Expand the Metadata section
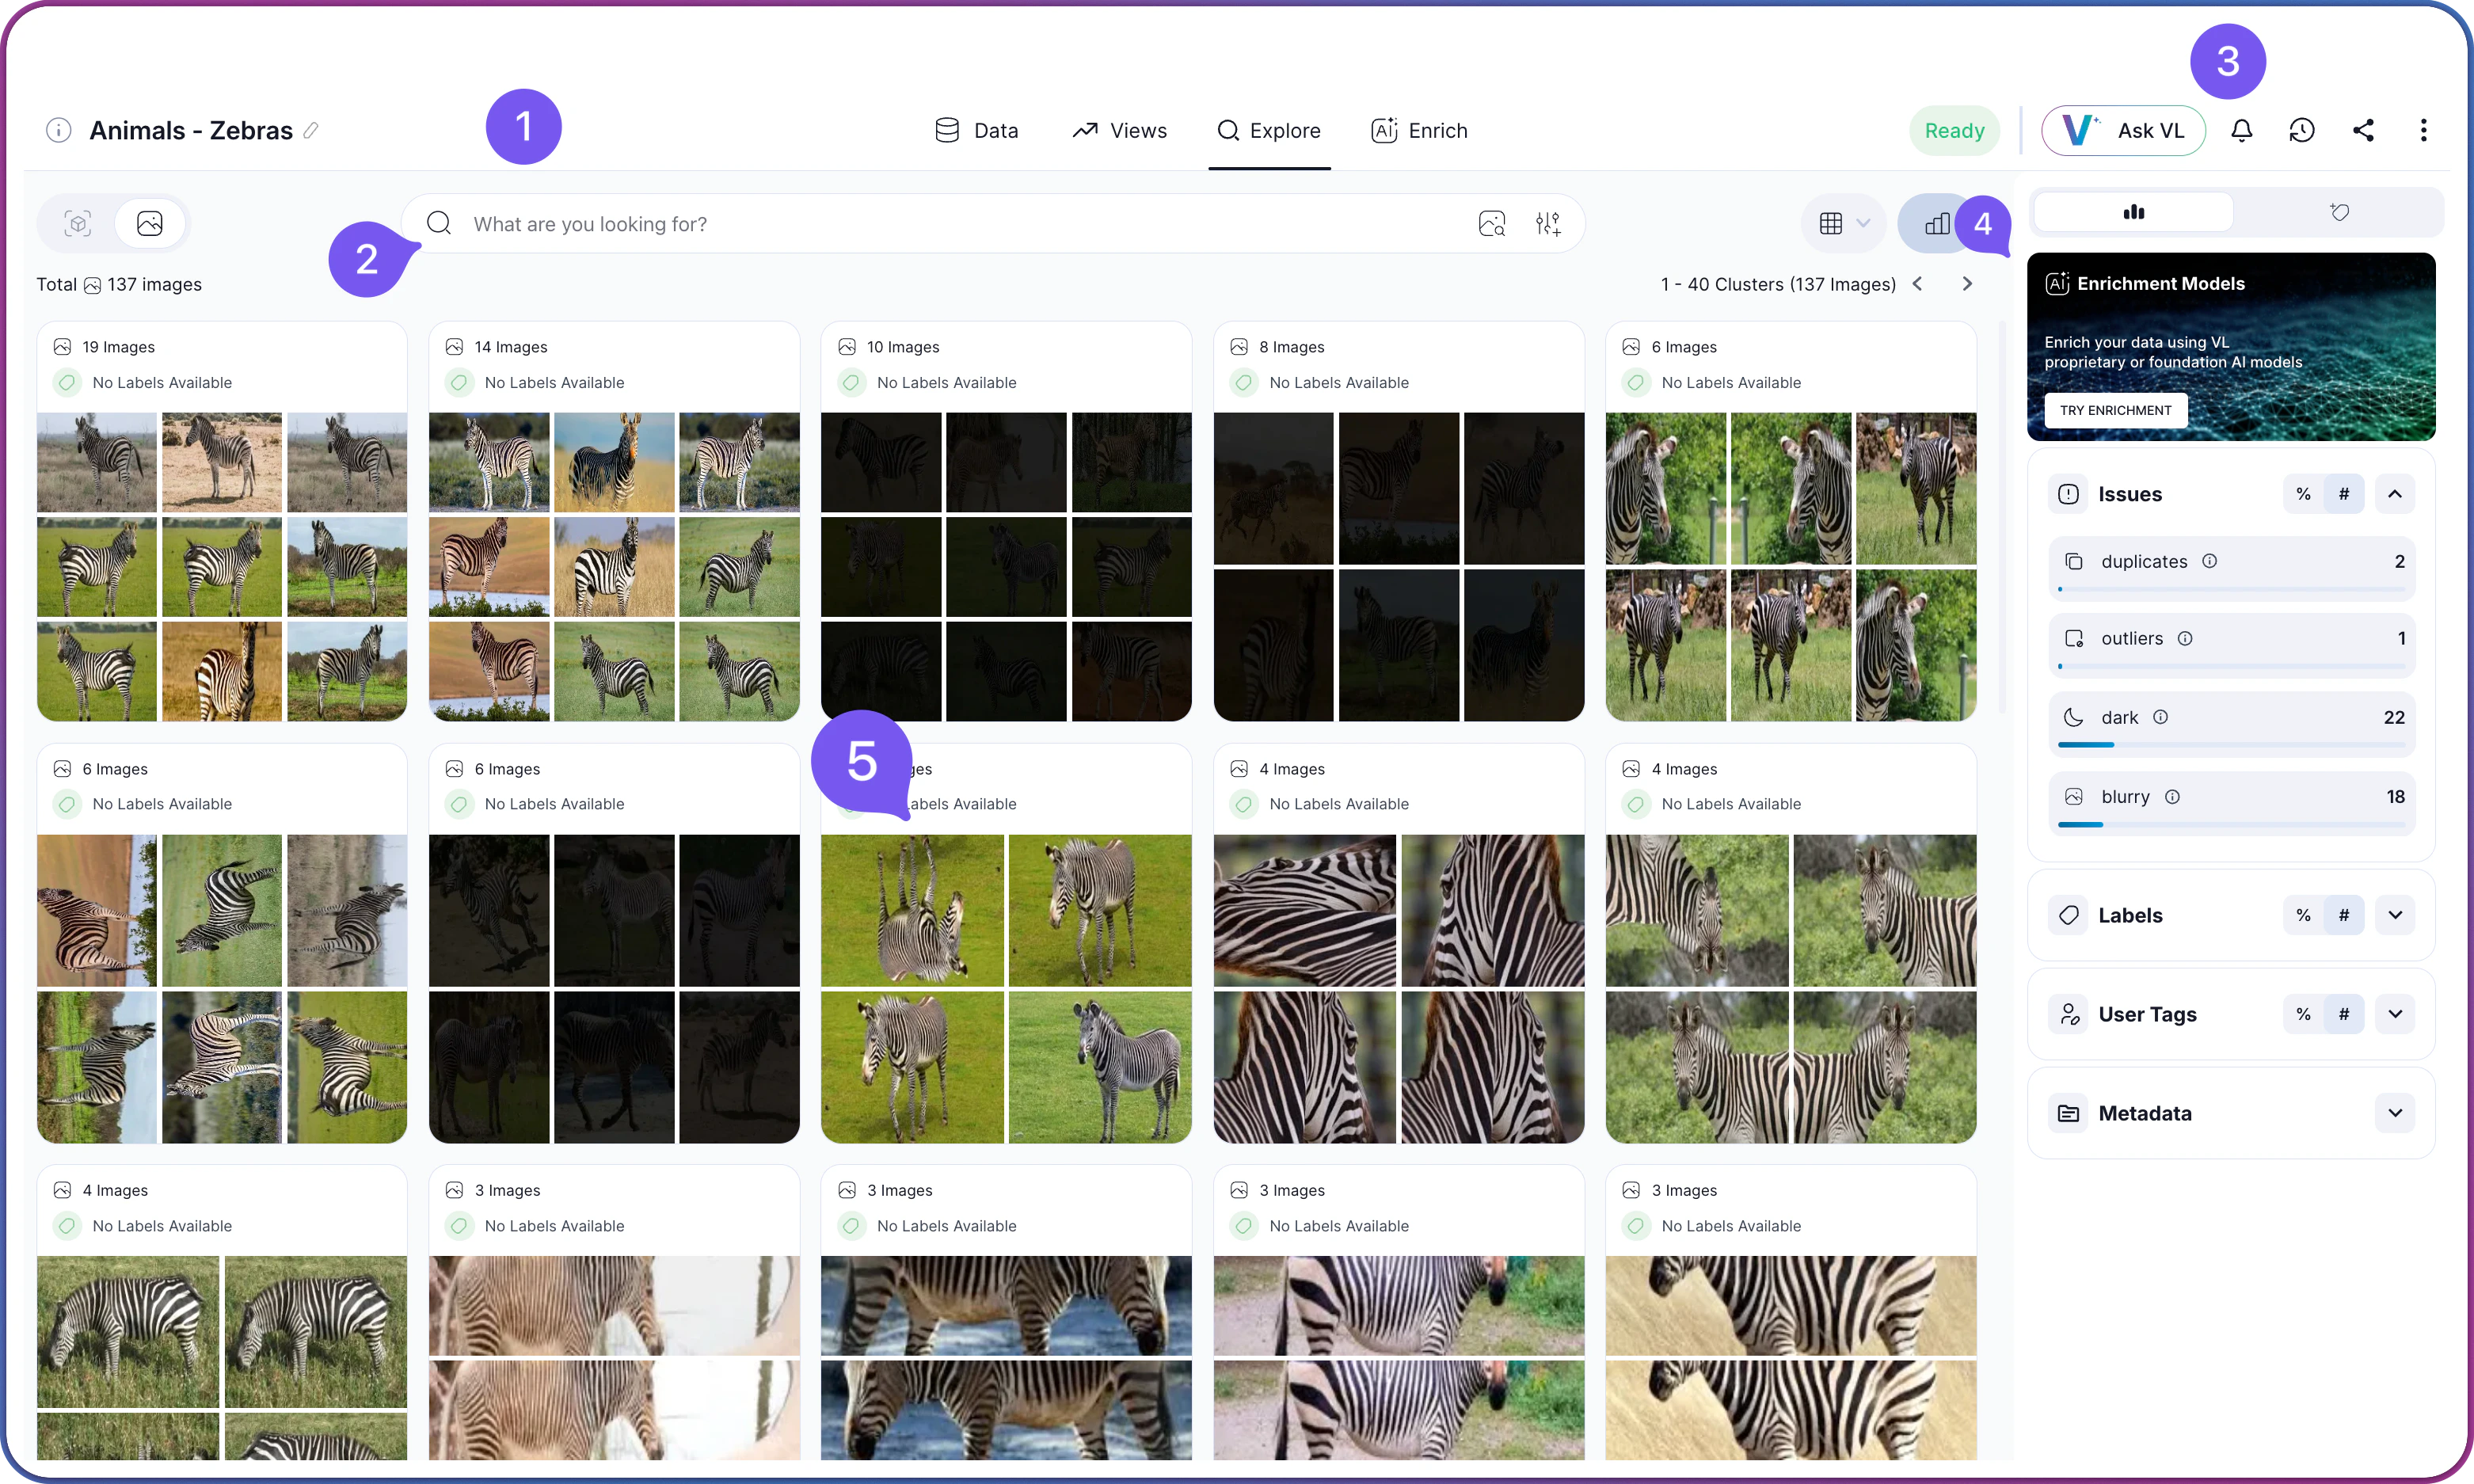The width and height of the screenshot is (2474, 1484). click(2395, 1113)
